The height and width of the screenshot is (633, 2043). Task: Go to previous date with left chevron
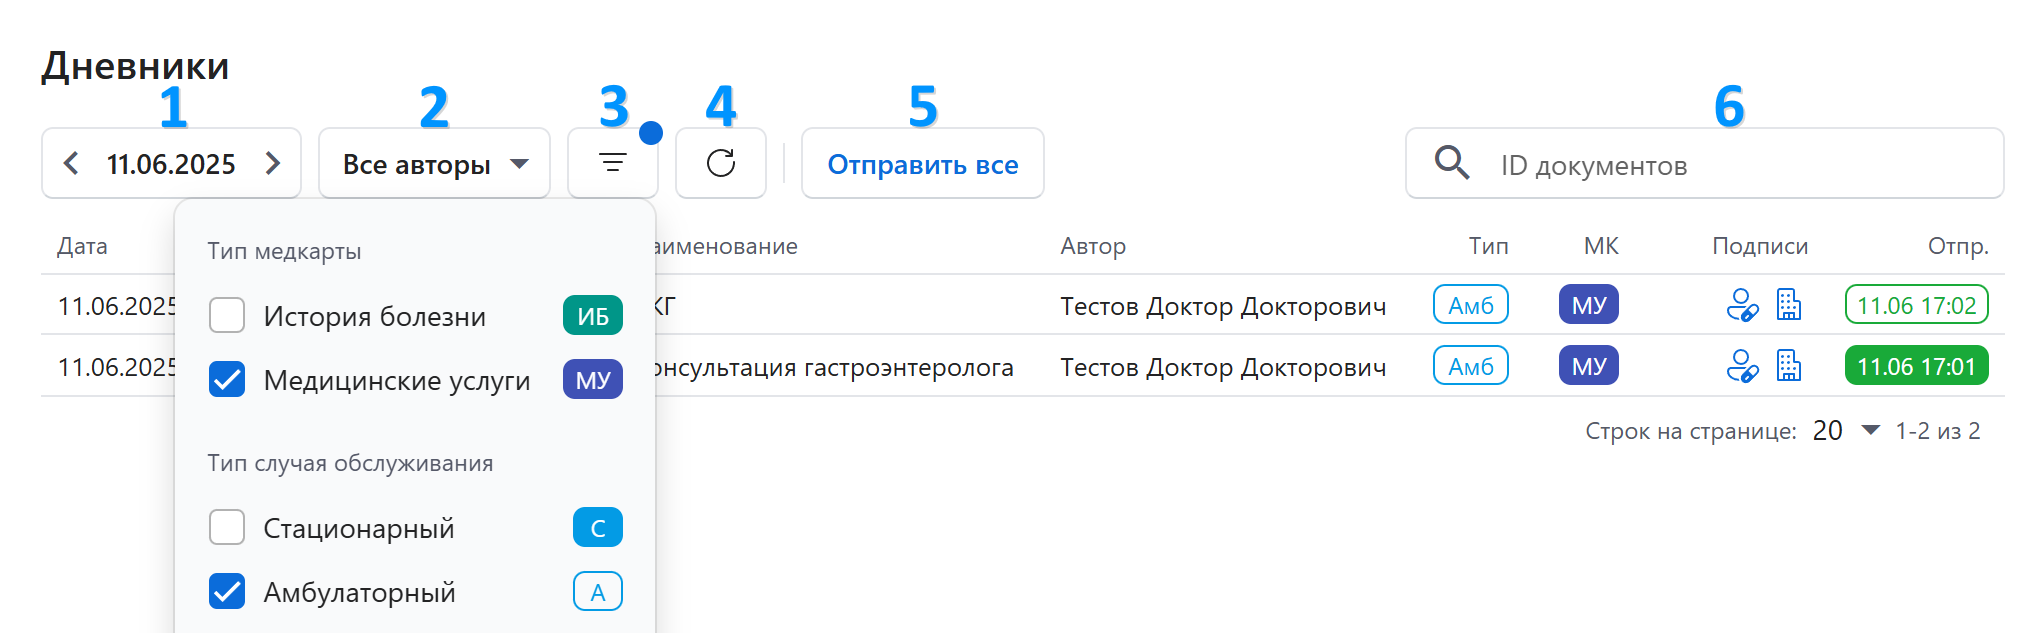71,163
